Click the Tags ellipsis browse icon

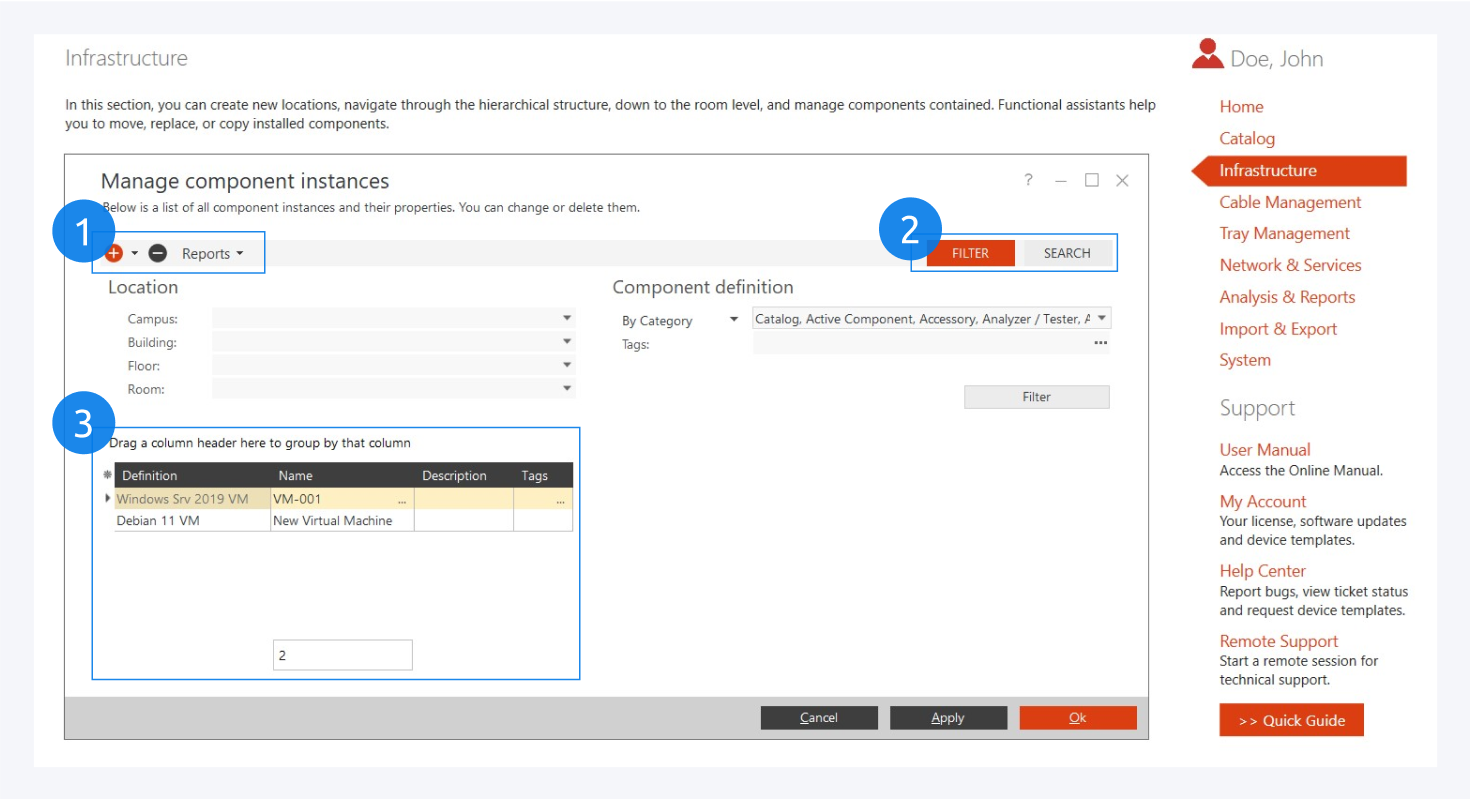click(x=1100, y=343)
